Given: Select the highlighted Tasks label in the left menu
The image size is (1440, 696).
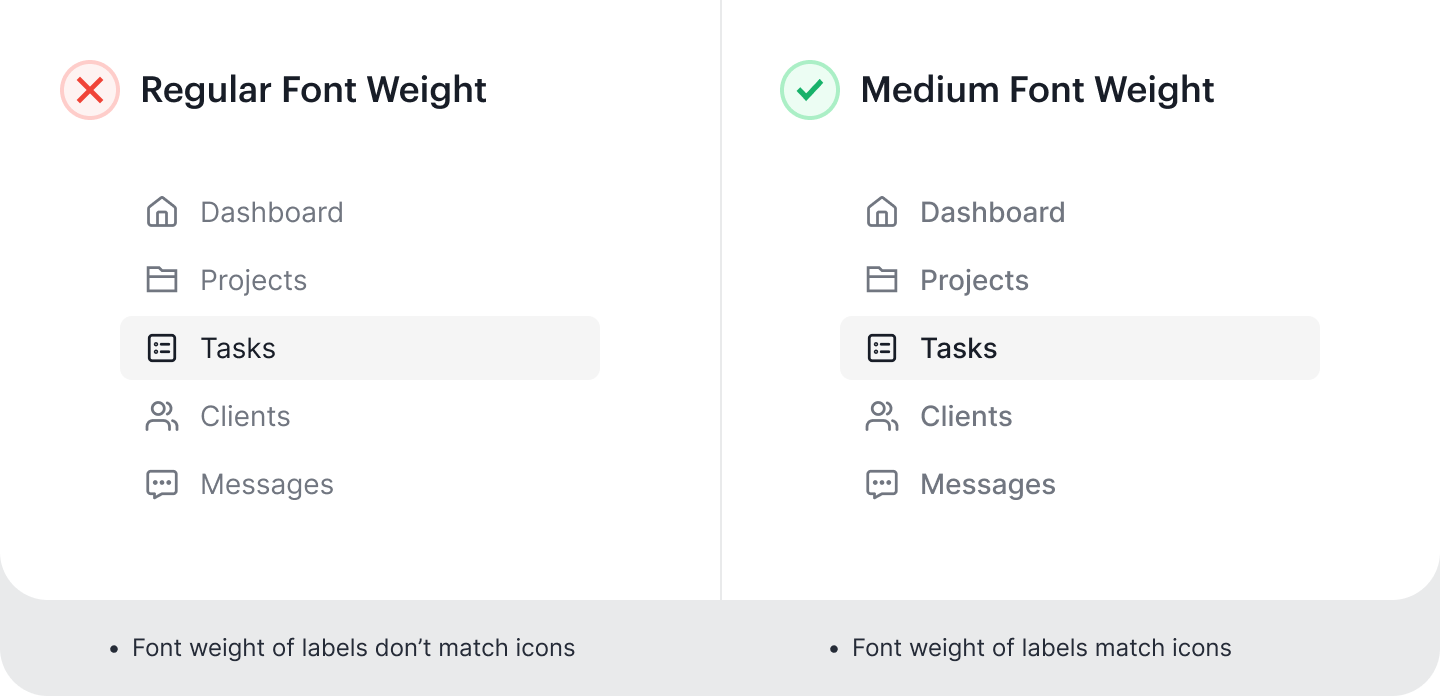Looking at the screenshot, I should pyautogui.click(x=238, y=348).
